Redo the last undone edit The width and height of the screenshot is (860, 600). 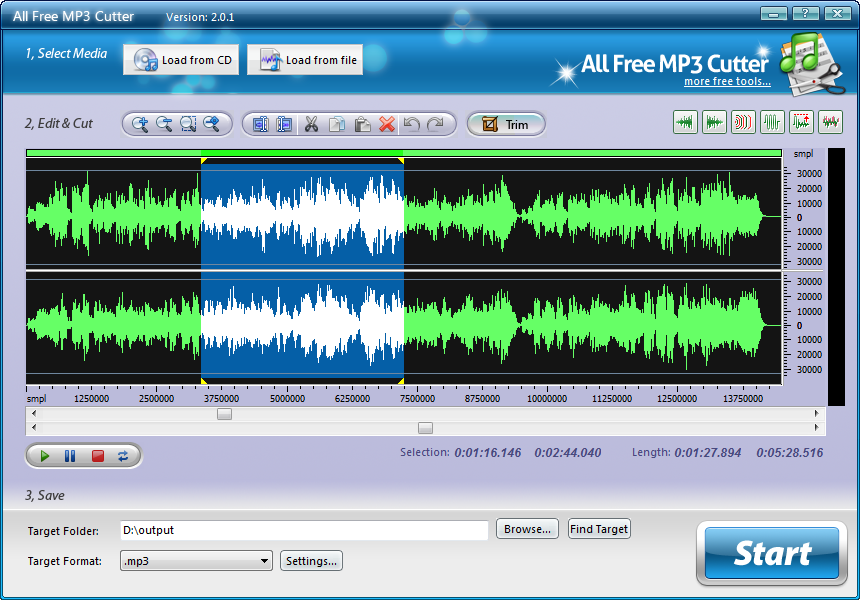(x=435, y=124)
